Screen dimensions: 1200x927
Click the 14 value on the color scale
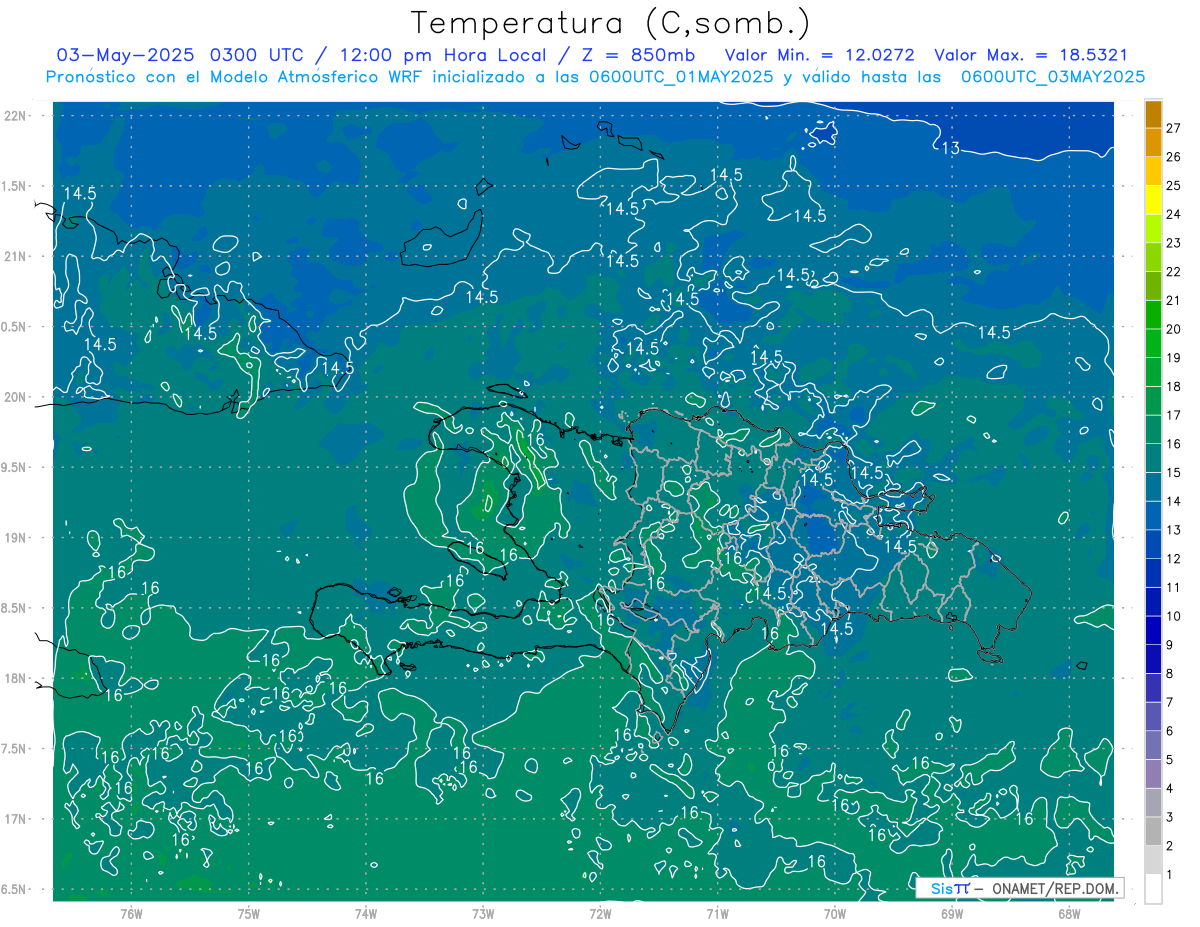(1173, 501)
